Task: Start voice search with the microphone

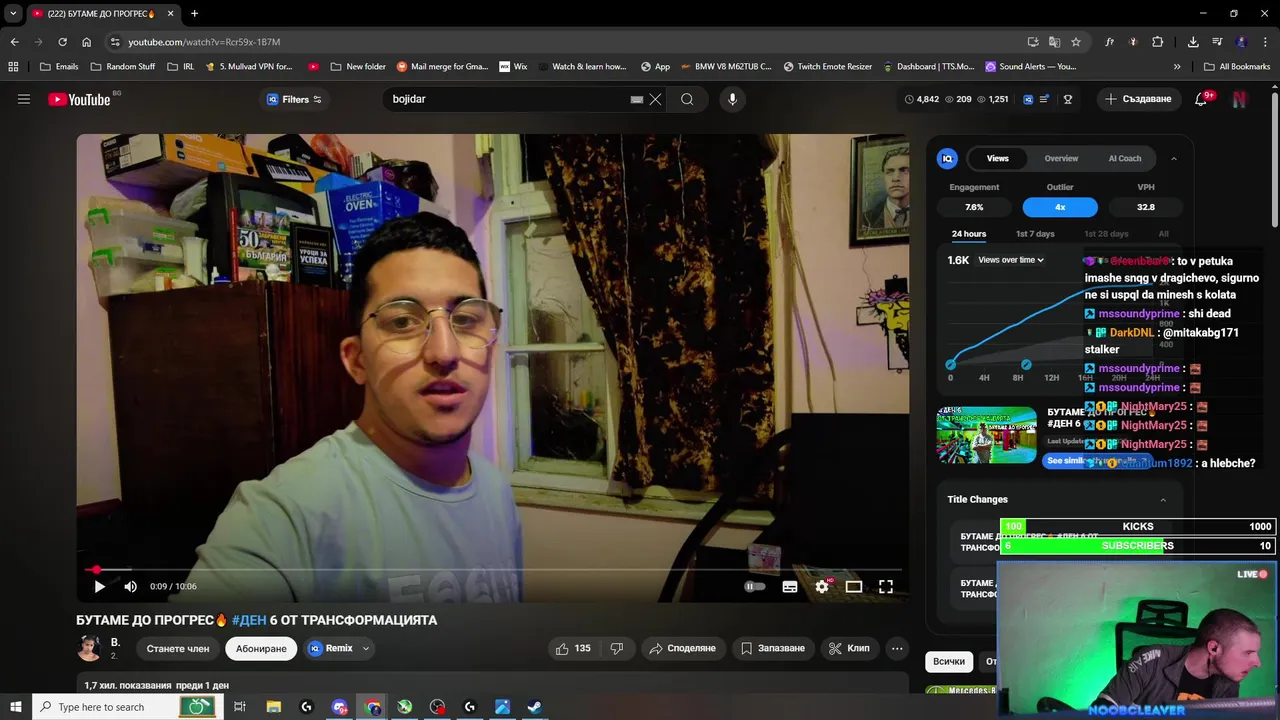Action: pos(732,99)
